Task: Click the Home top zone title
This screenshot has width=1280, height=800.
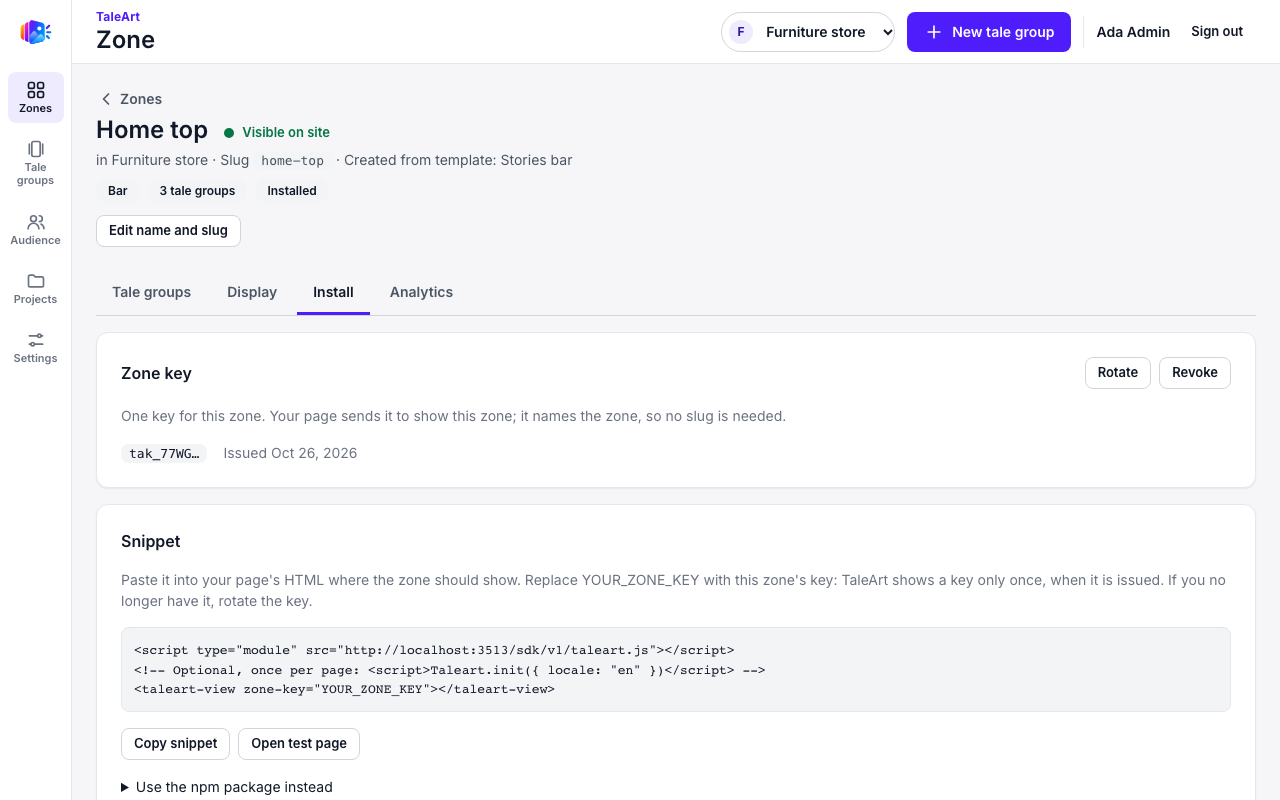Action: (x=152, y=130)
